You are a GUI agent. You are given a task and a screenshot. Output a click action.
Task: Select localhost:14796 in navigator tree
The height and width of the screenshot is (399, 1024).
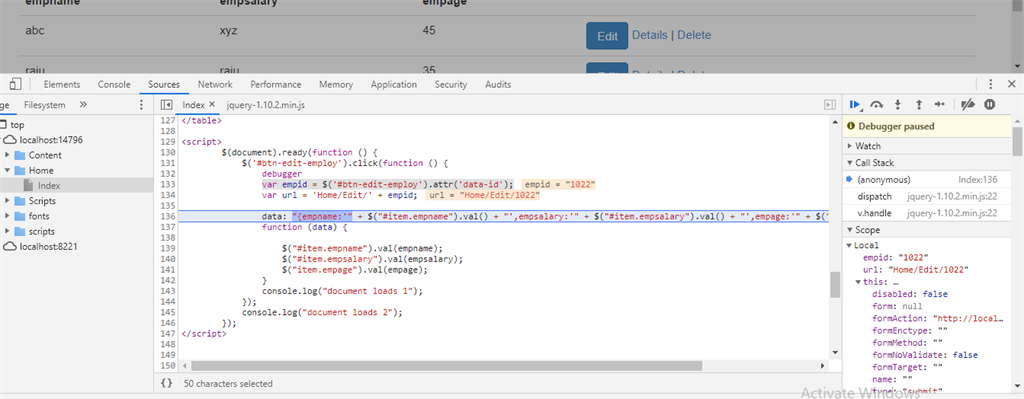click(52, 140)
